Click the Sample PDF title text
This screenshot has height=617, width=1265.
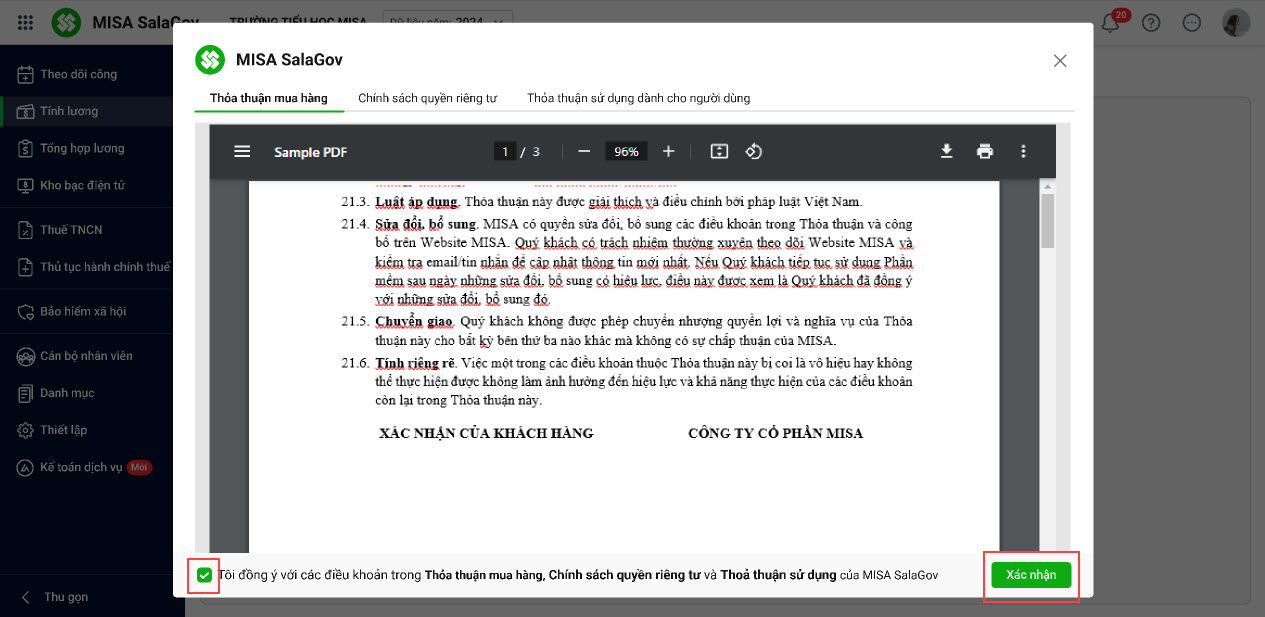[x=310, y=152]
